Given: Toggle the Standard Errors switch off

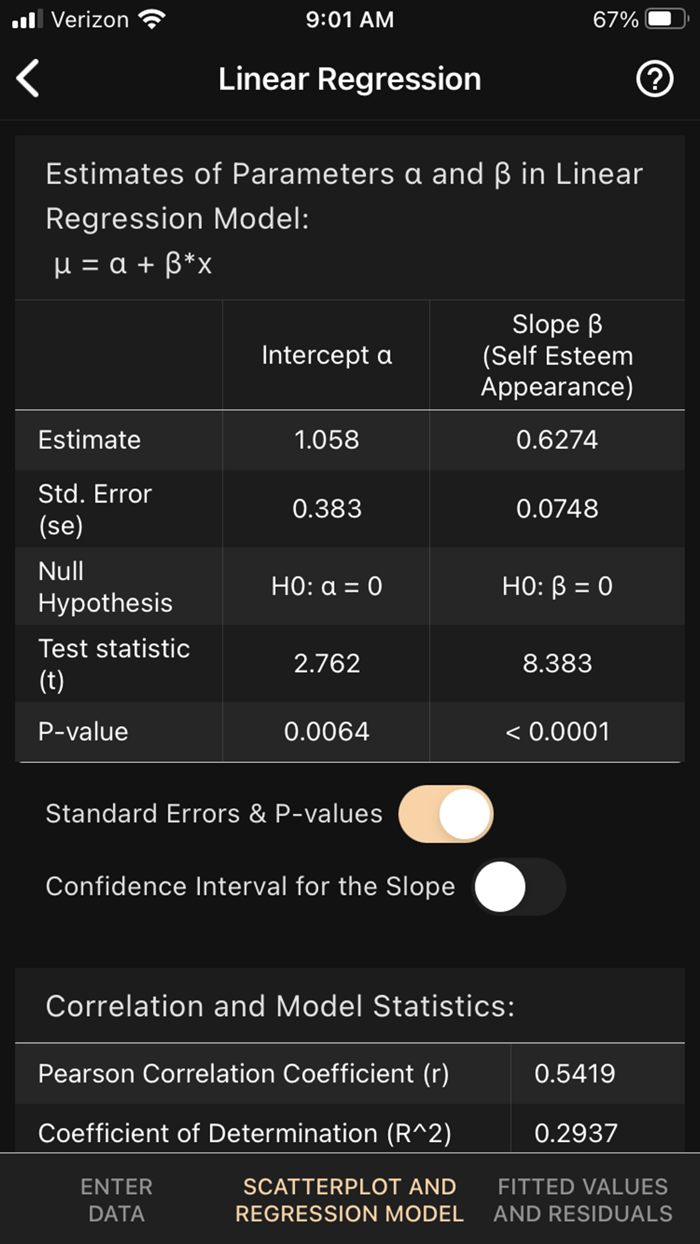Looking at the screenshot, I should point(446,814).
